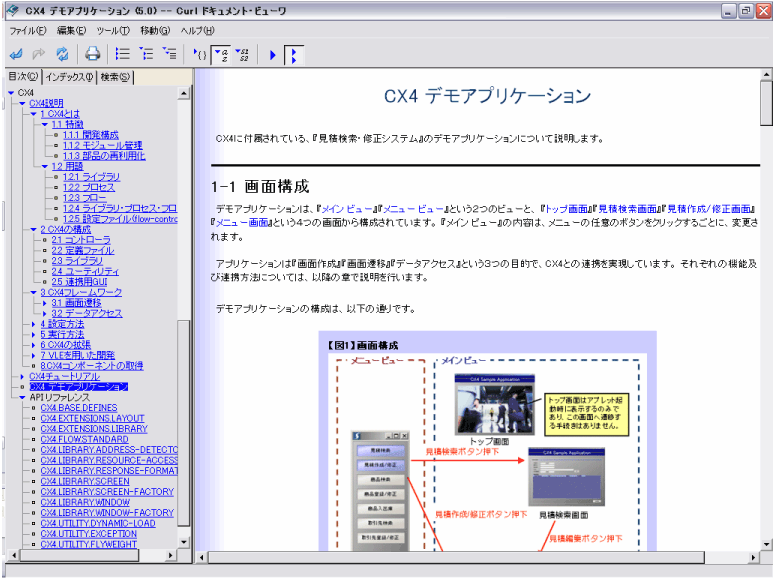Switch to the 目次(C) tab
This screenshot has height=580, width=780.
(x=23, y=77)
